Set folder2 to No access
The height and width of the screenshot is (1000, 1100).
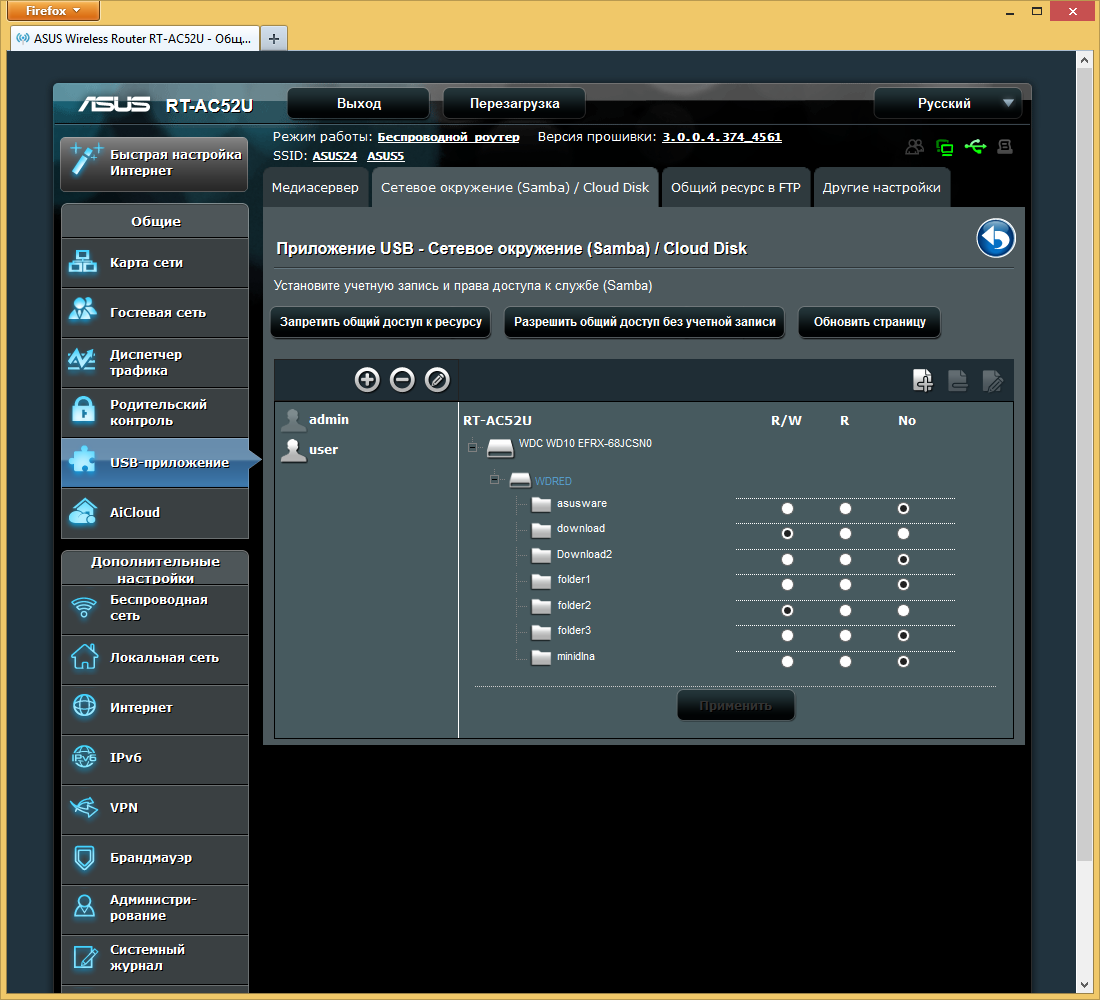click(904, 611)
